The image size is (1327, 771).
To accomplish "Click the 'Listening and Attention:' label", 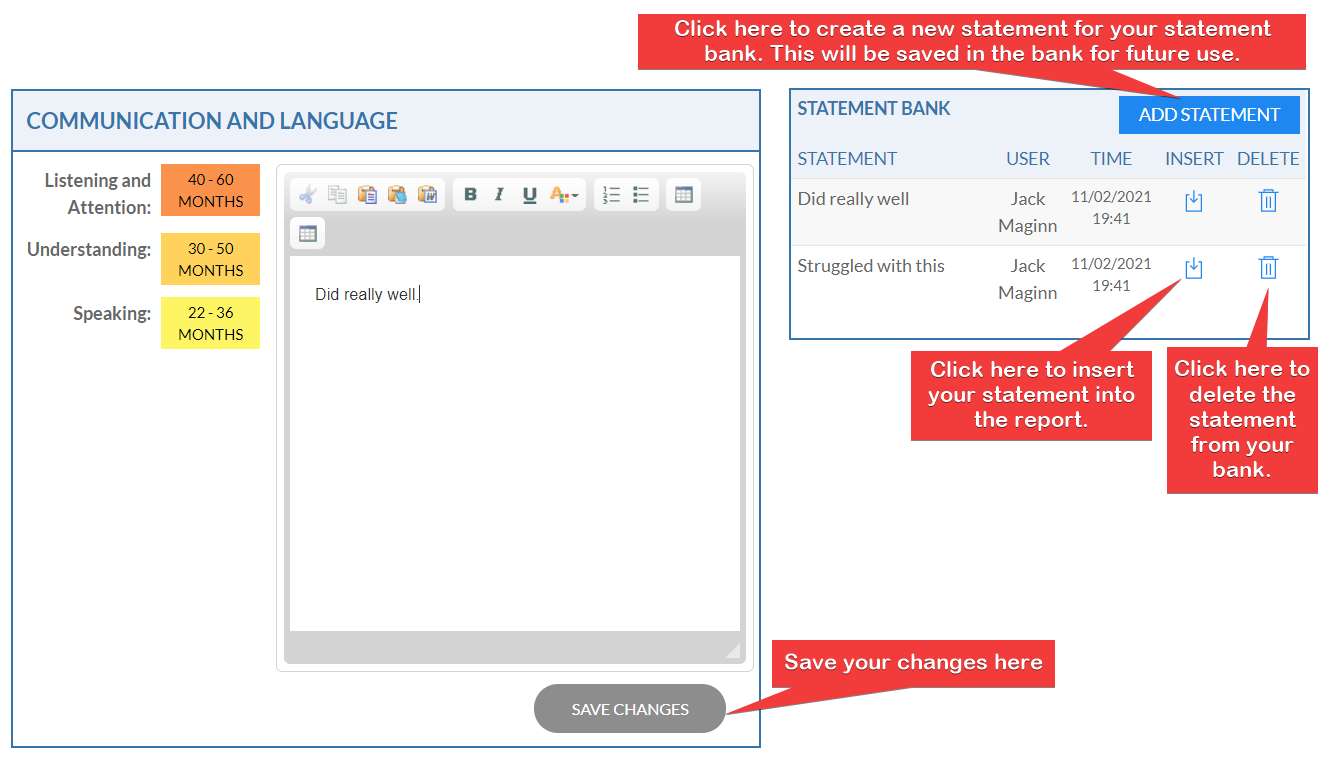I will [x=97, y=194].
